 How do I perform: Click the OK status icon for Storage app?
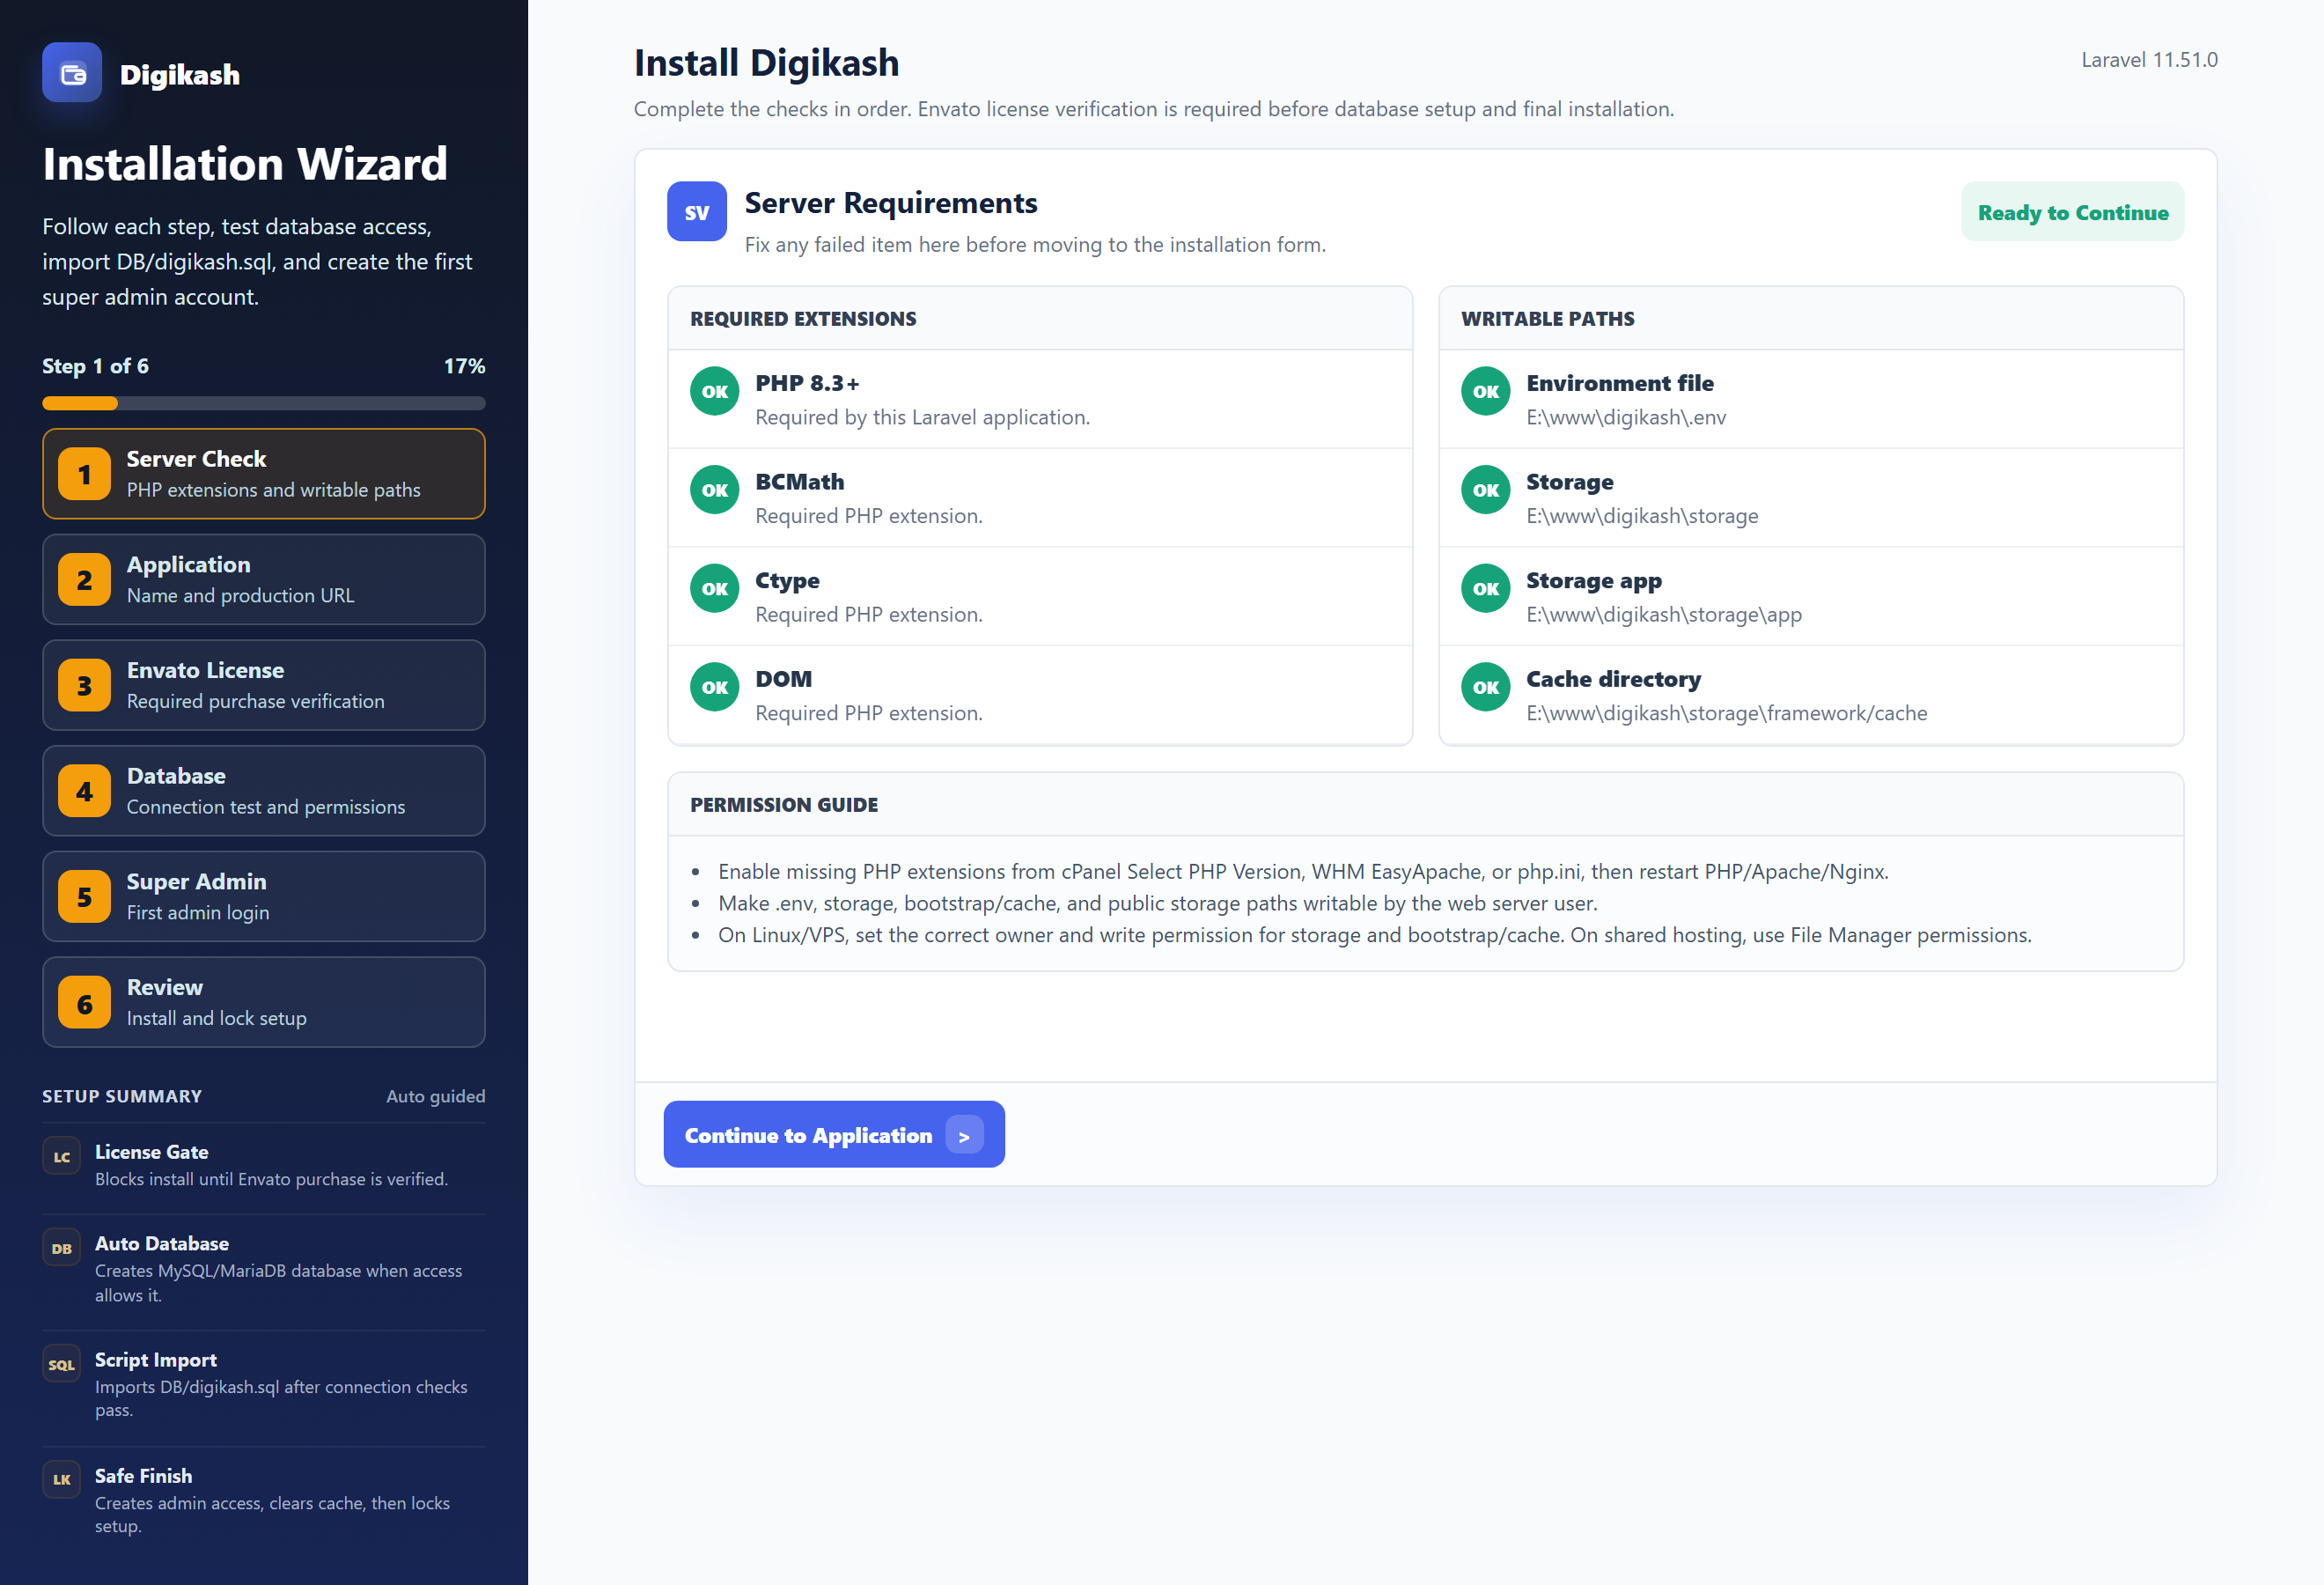pos(1485,588)
